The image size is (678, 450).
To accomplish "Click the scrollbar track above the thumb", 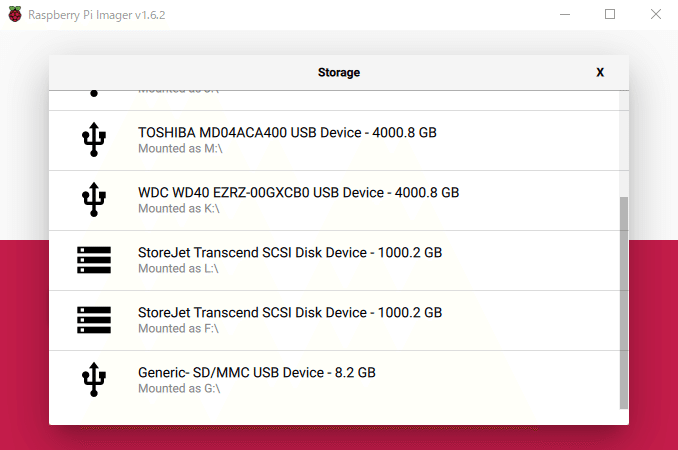I will [624, 144].
